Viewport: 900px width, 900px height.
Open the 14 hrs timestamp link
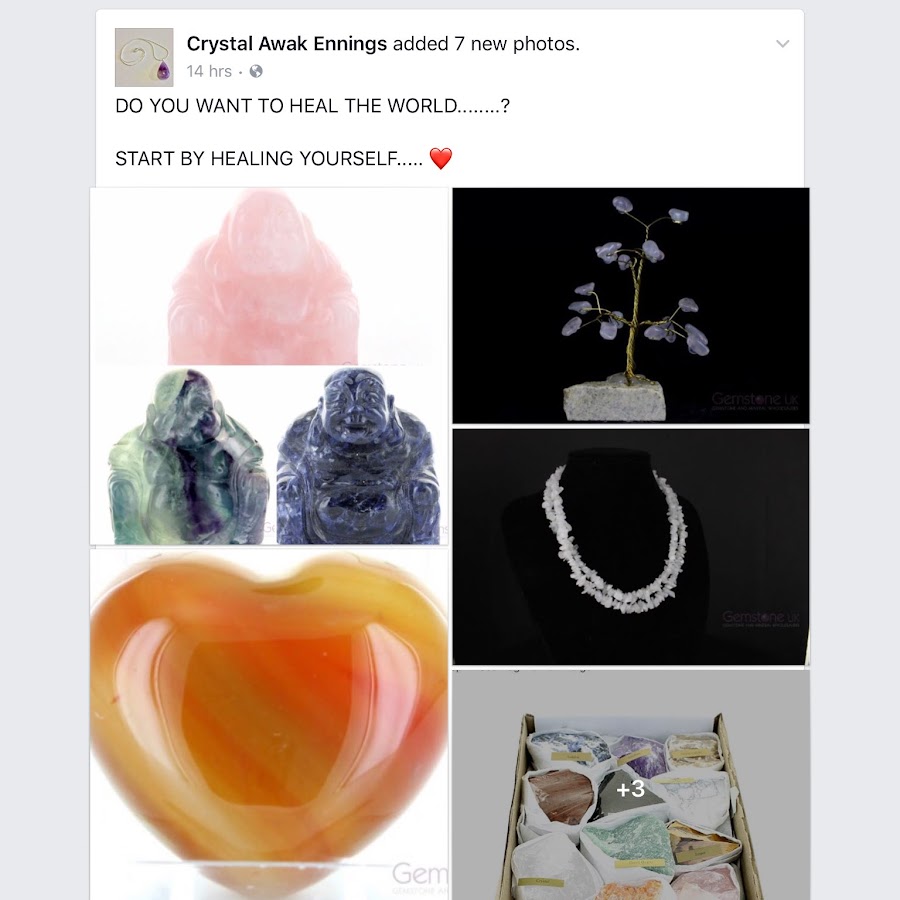point(209,71)
